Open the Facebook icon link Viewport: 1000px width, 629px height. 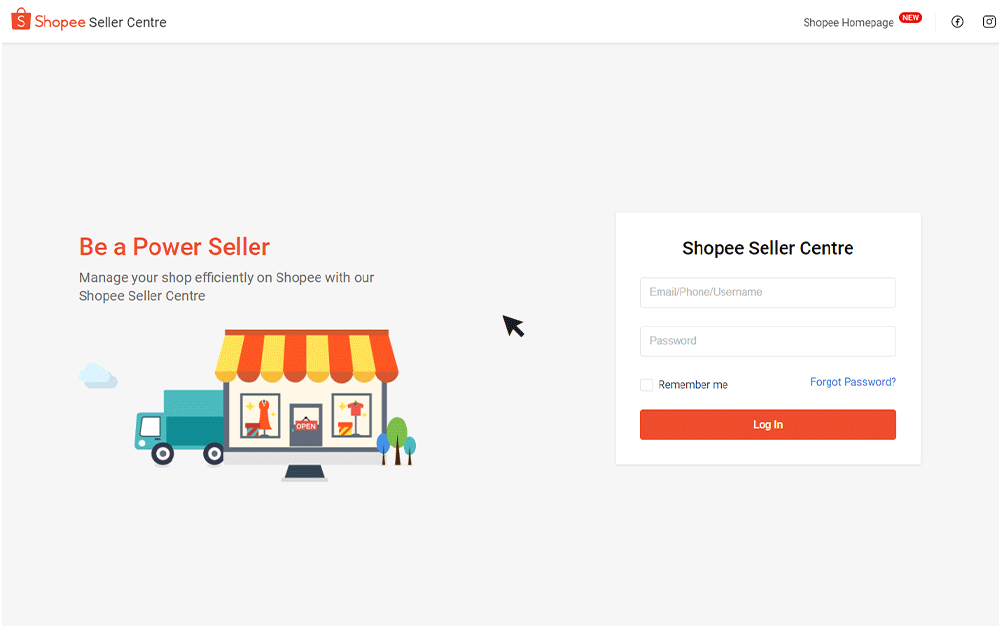point(957,22)
